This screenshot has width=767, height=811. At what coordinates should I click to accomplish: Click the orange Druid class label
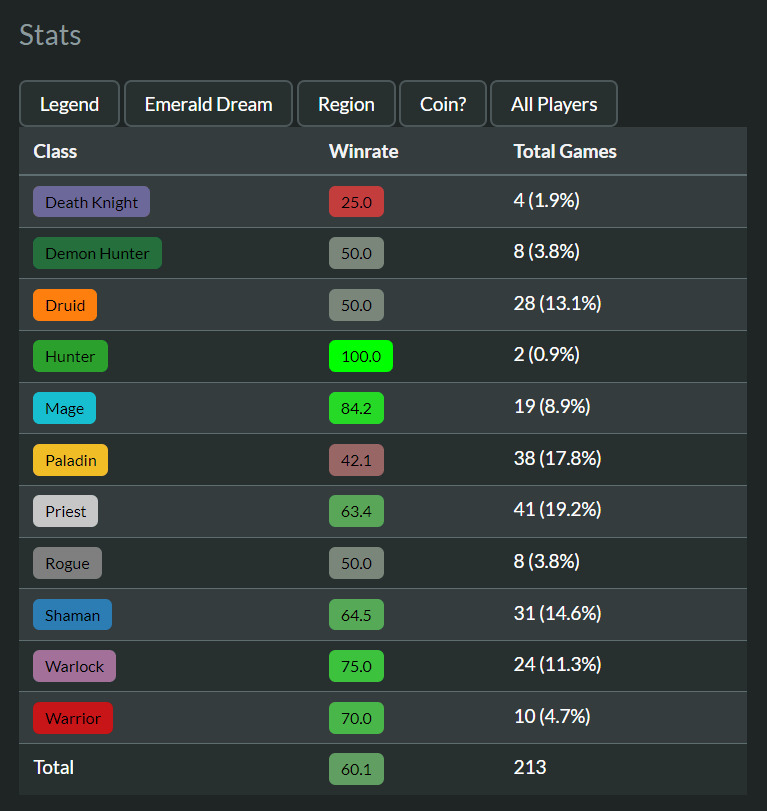(65, 305)
